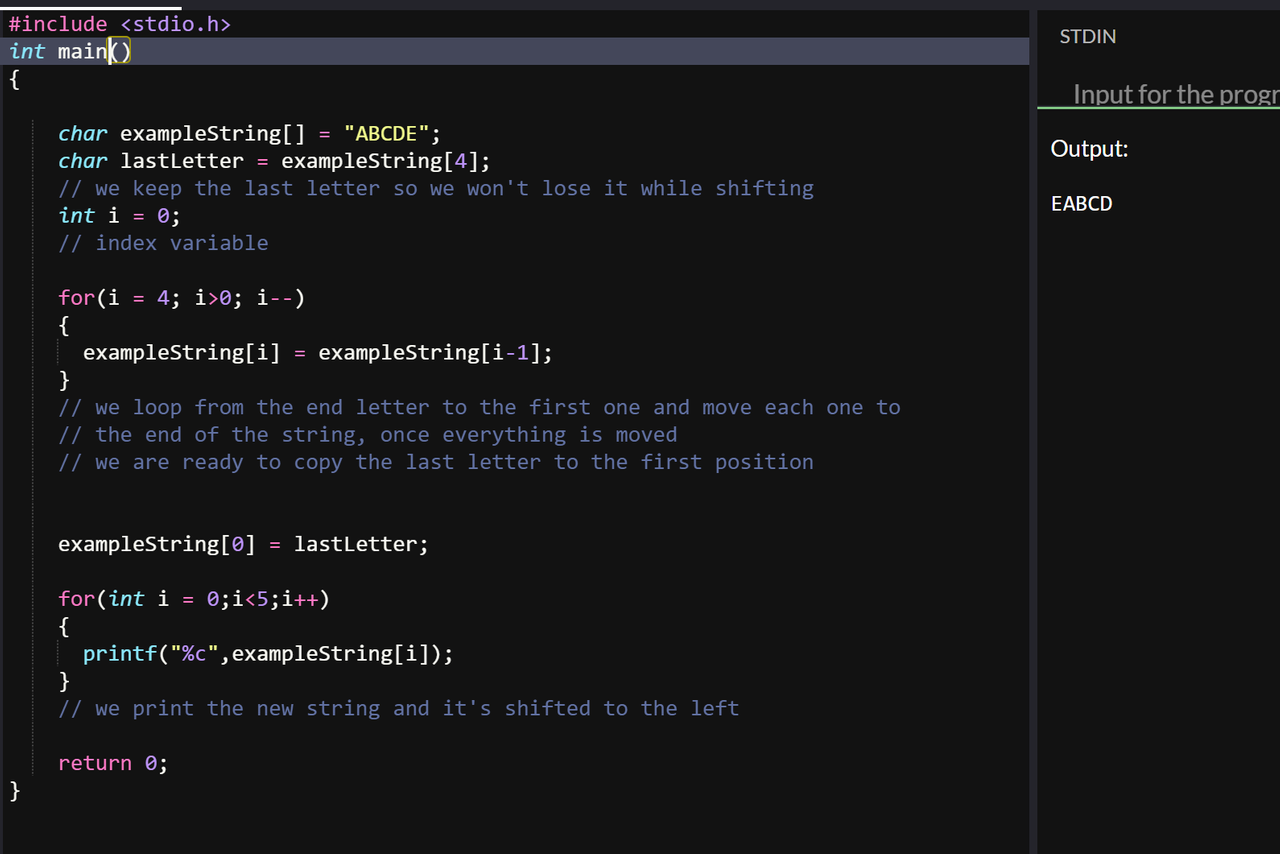Screen dimensions: 1280x854
Task: Click the "// index variable" comment
Action: pyautogui.click(x=163, y=243)
